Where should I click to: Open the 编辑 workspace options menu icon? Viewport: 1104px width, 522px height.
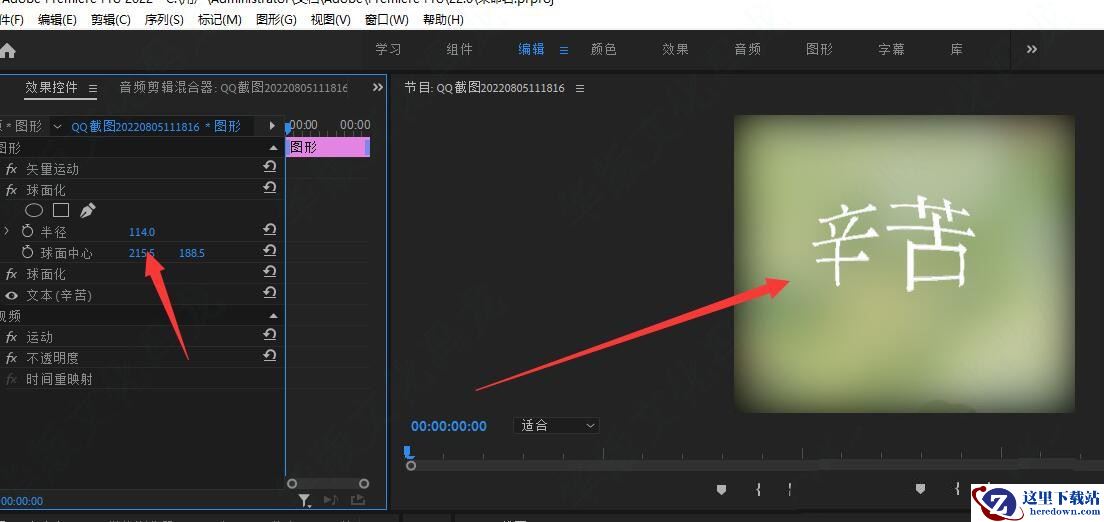click(x=564, y=50)
